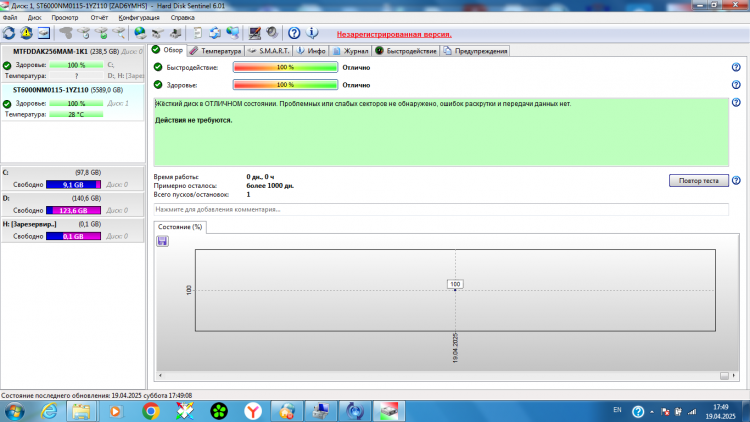Open the Конфигурация menu
The height and width of the screenshot is (422, 750).
(x=139, y=17)
